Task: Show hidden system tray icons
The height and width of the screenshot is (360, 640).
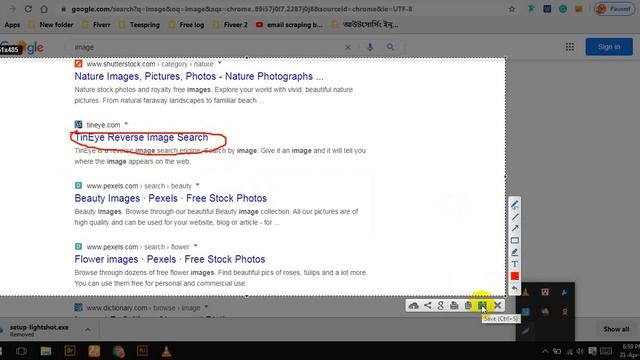Action: click(x=545, y=351)
